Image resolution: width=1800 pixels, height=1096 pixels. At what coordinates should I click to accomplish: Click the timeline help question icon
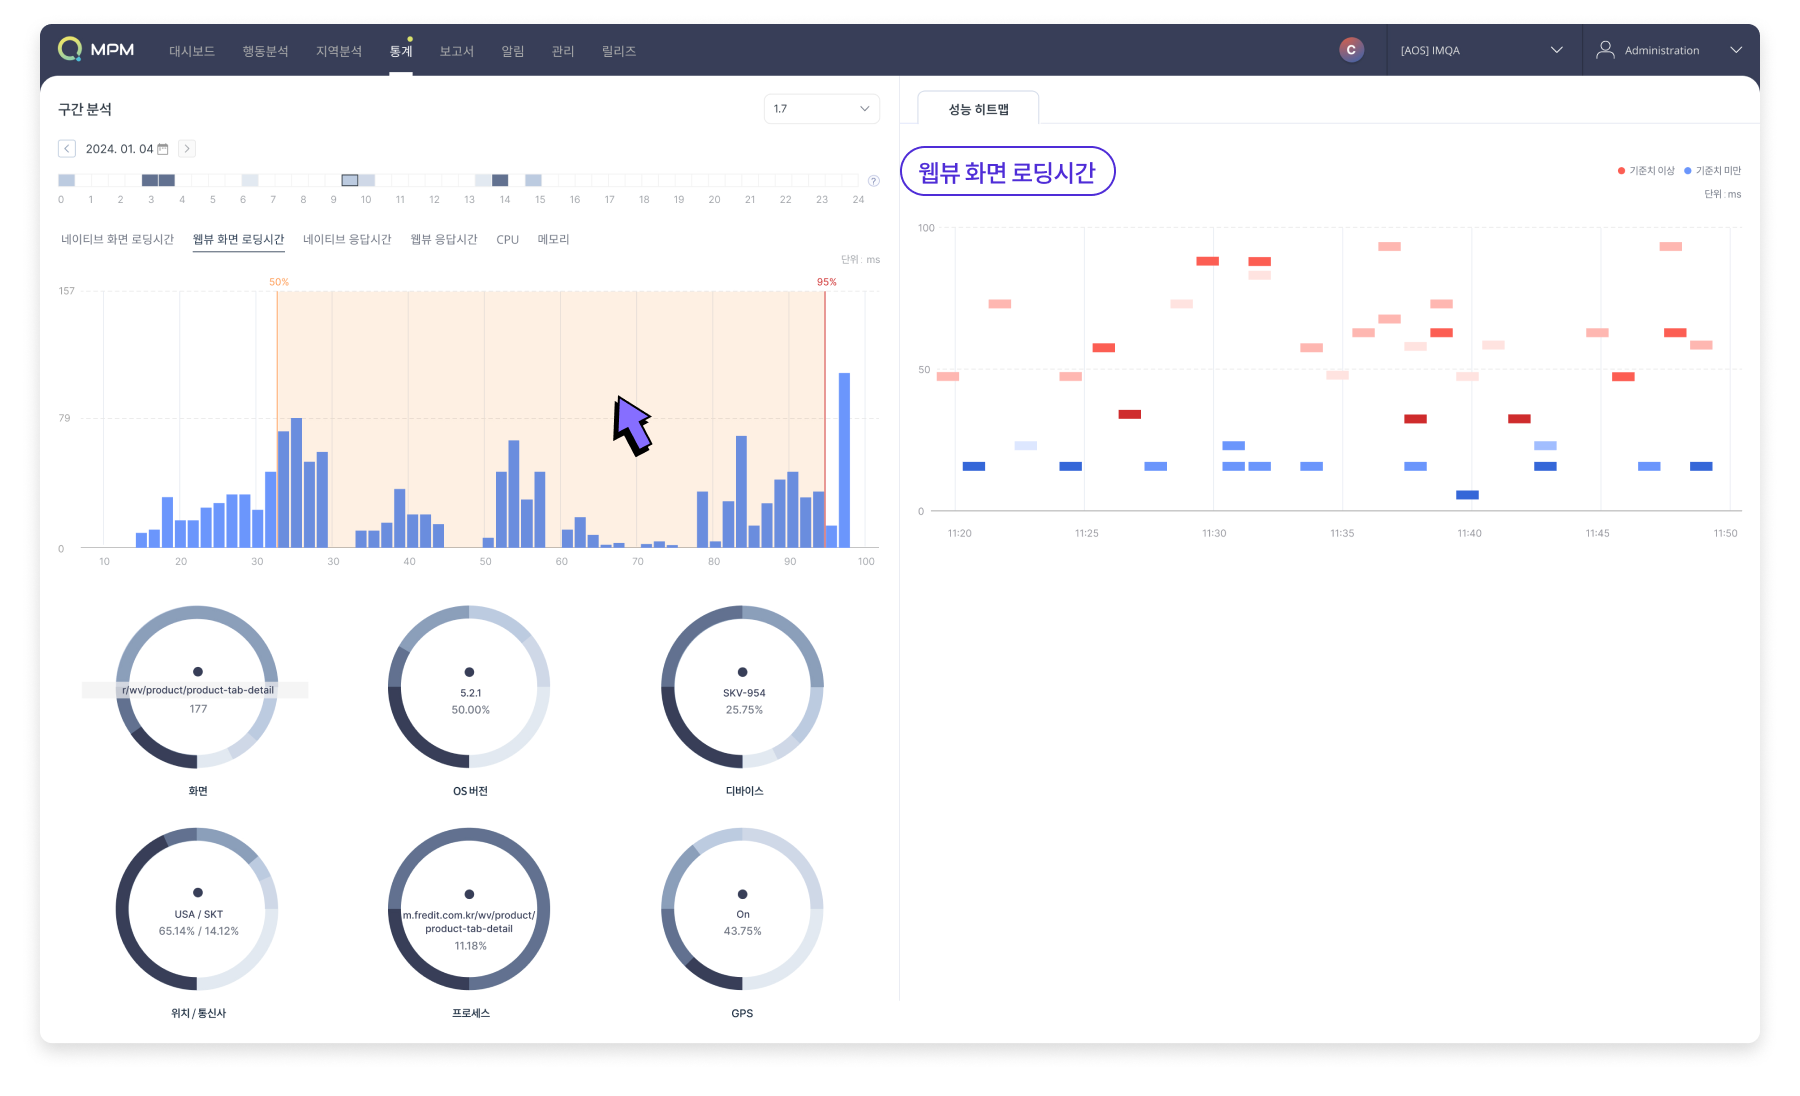coord(874,181)
